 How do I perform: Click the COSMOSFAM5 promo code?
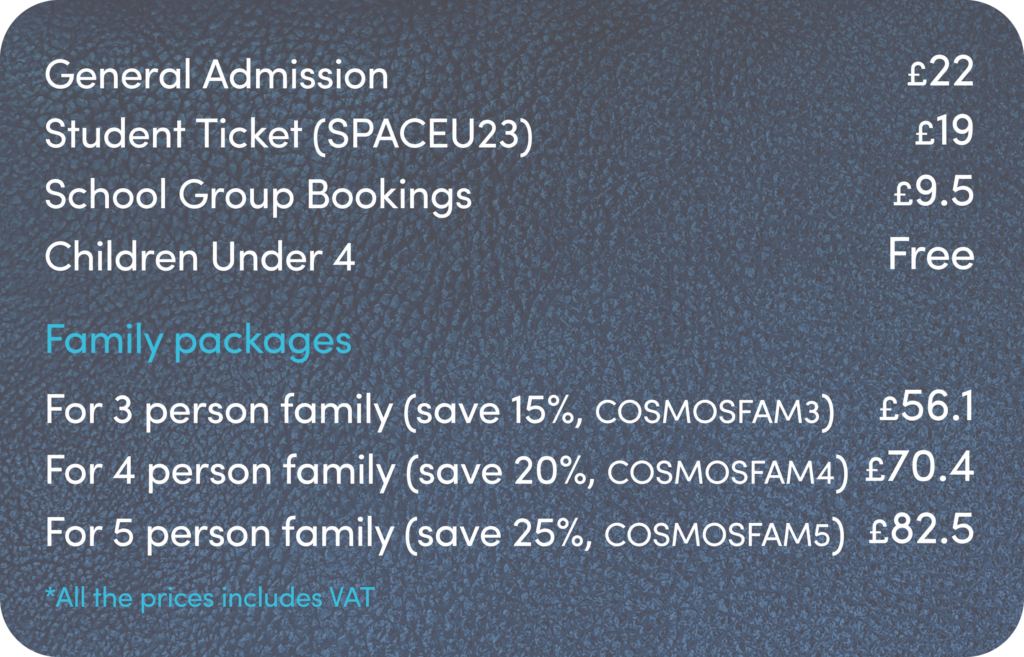pyautogui.click(x=718, y=536)
